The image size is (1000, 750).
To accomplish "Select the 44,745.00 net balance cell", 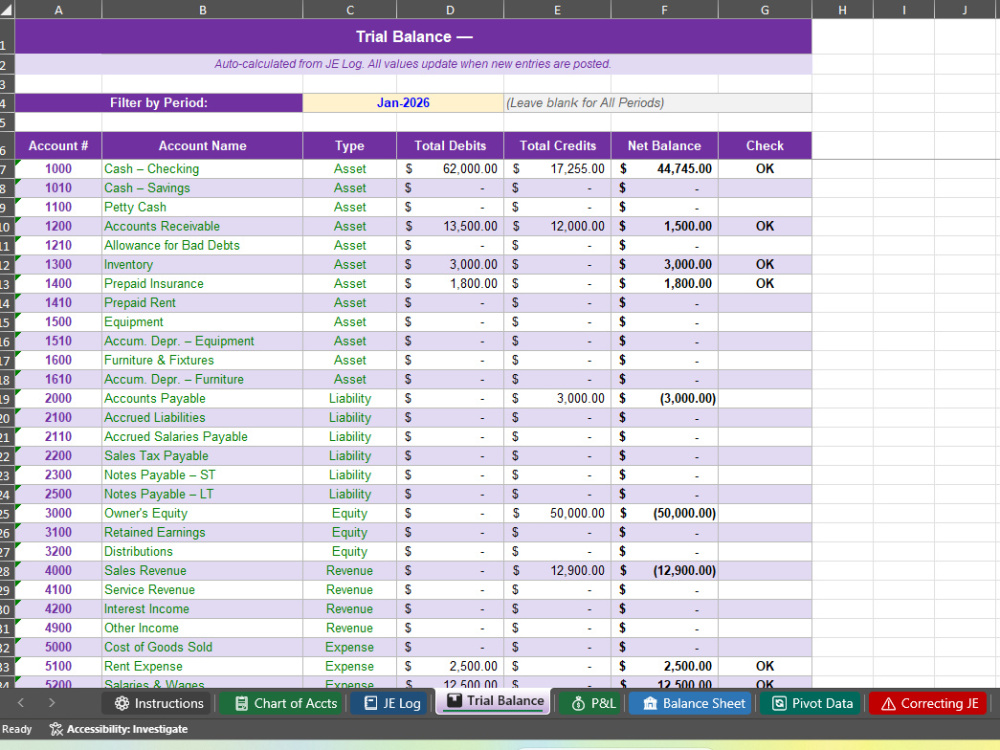I will pyautogui.click(x=665, y=169).
